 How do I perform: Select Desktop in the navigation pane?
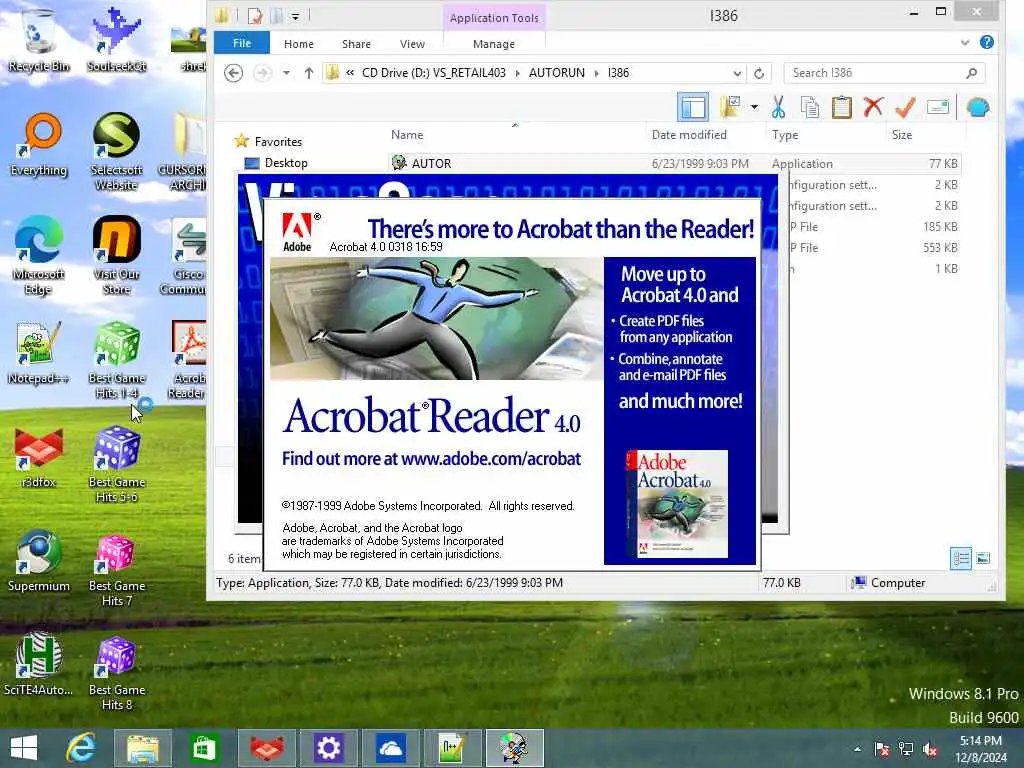coord(285,163)
